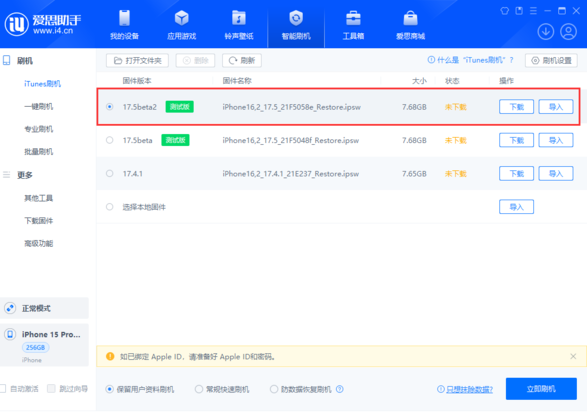Image resolution: width=587 pixels, height=414 pixels.
Task: Click the iPhone device icon
Action: coord(10,334)
